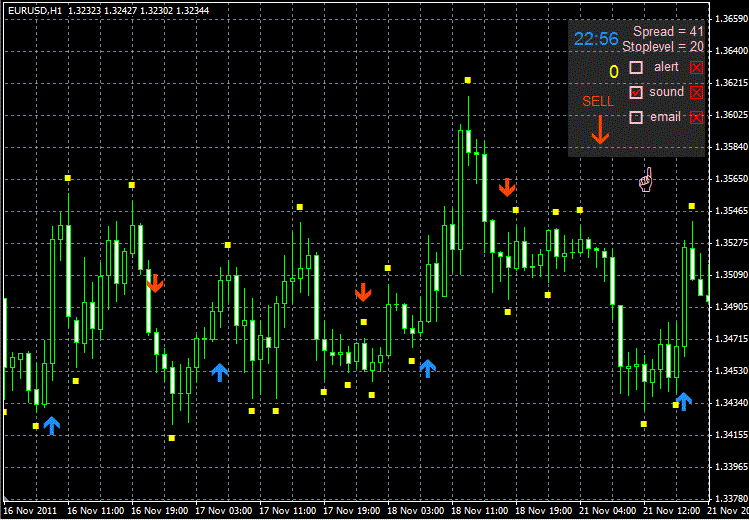The width and height of the screenshot is (749, 520).
Task: Click the 17 Nov 19:00 time label
Action: (353, 510)
